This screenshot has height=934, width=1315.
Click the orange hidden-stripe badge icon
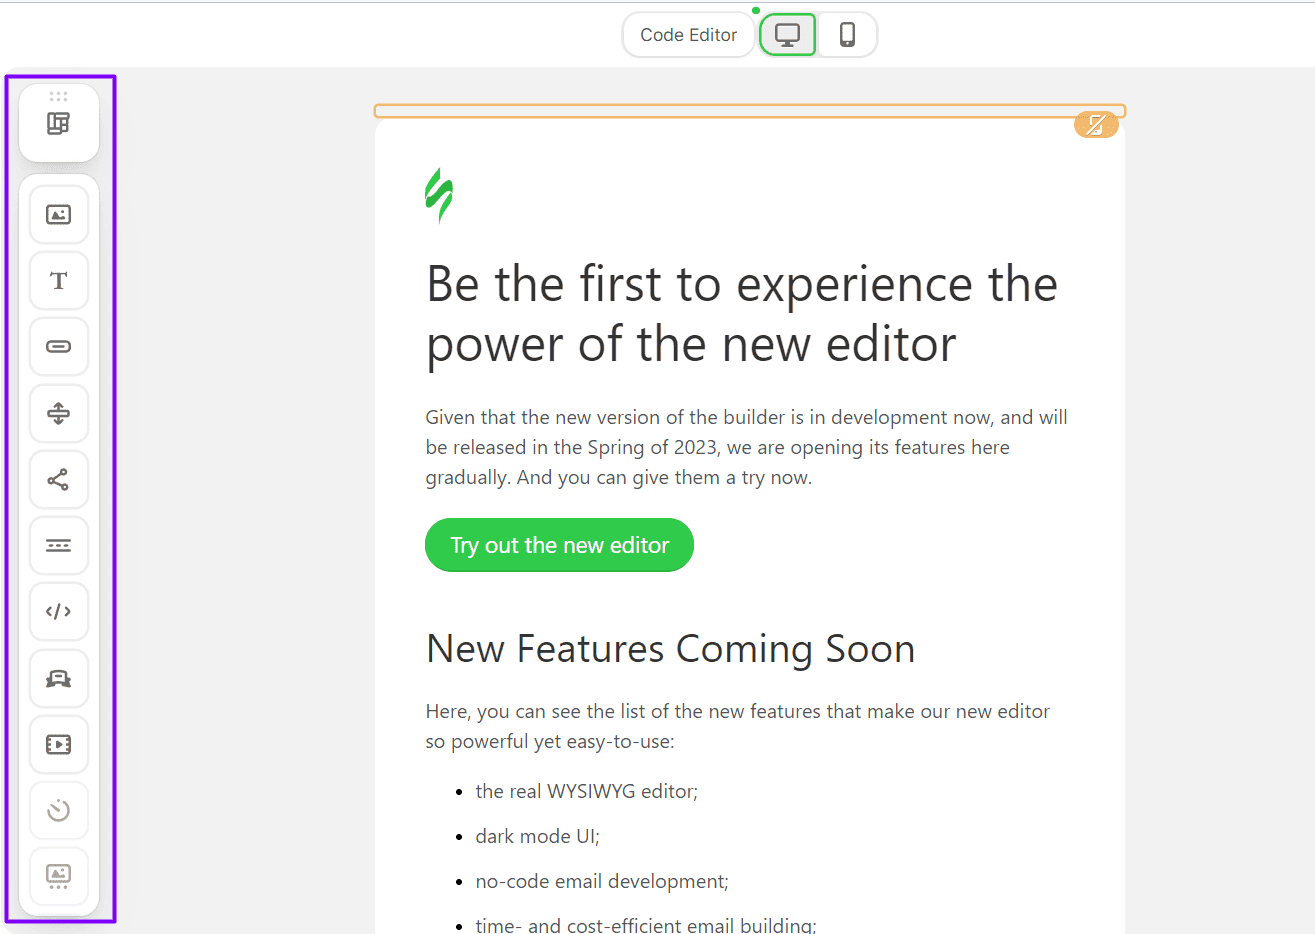click(1096, 125)
